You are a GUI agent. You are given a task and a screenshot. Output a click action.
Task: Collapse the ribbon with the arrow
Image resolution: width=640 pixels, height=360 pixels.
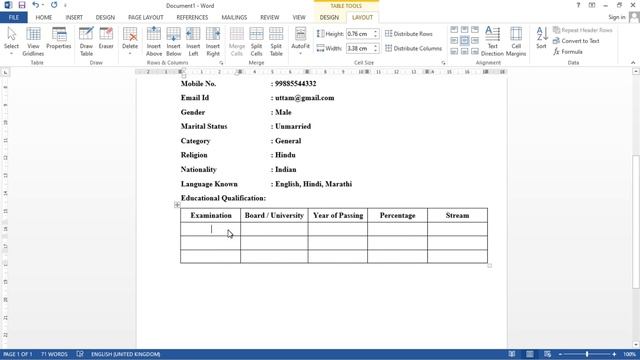(x=633, y=63)
